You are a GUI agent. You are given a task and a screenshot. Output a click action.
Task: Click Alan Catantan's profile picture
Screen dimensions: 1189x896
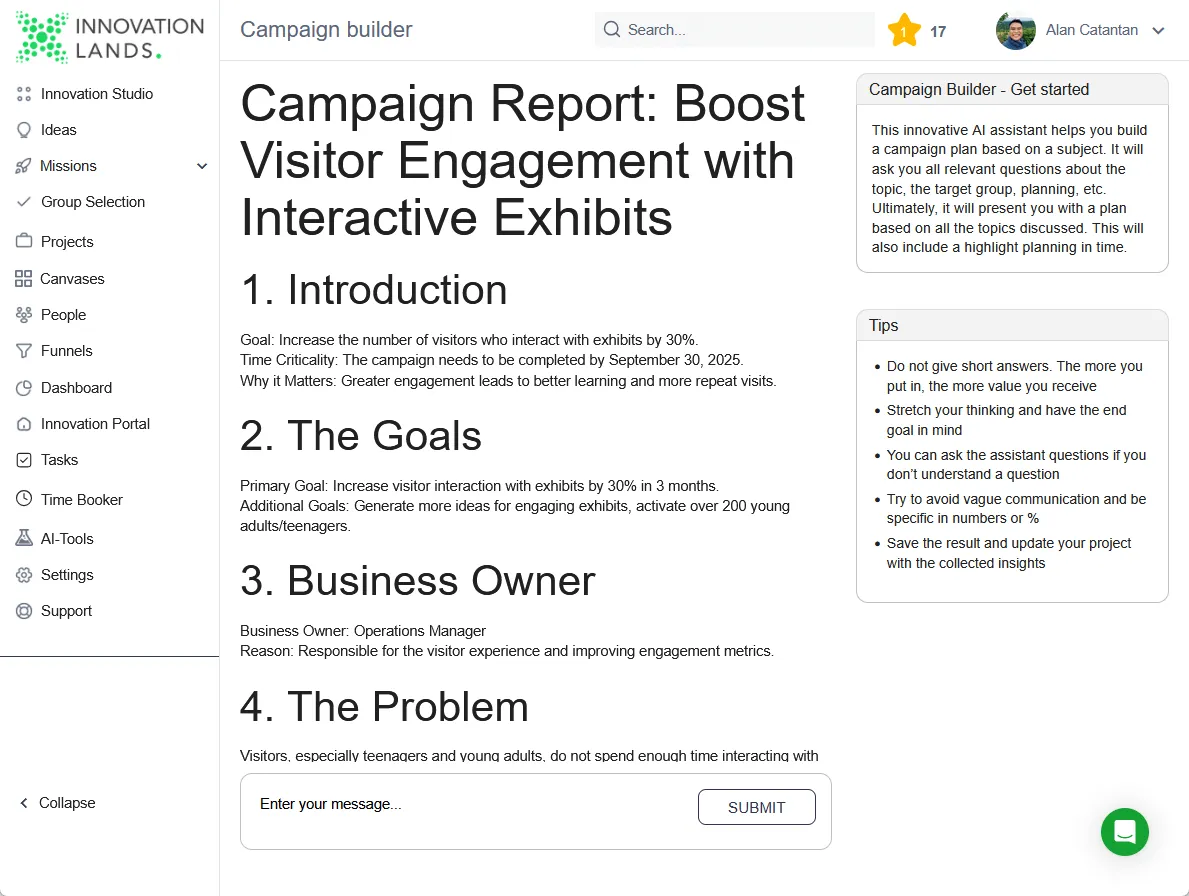[1015, 30]
